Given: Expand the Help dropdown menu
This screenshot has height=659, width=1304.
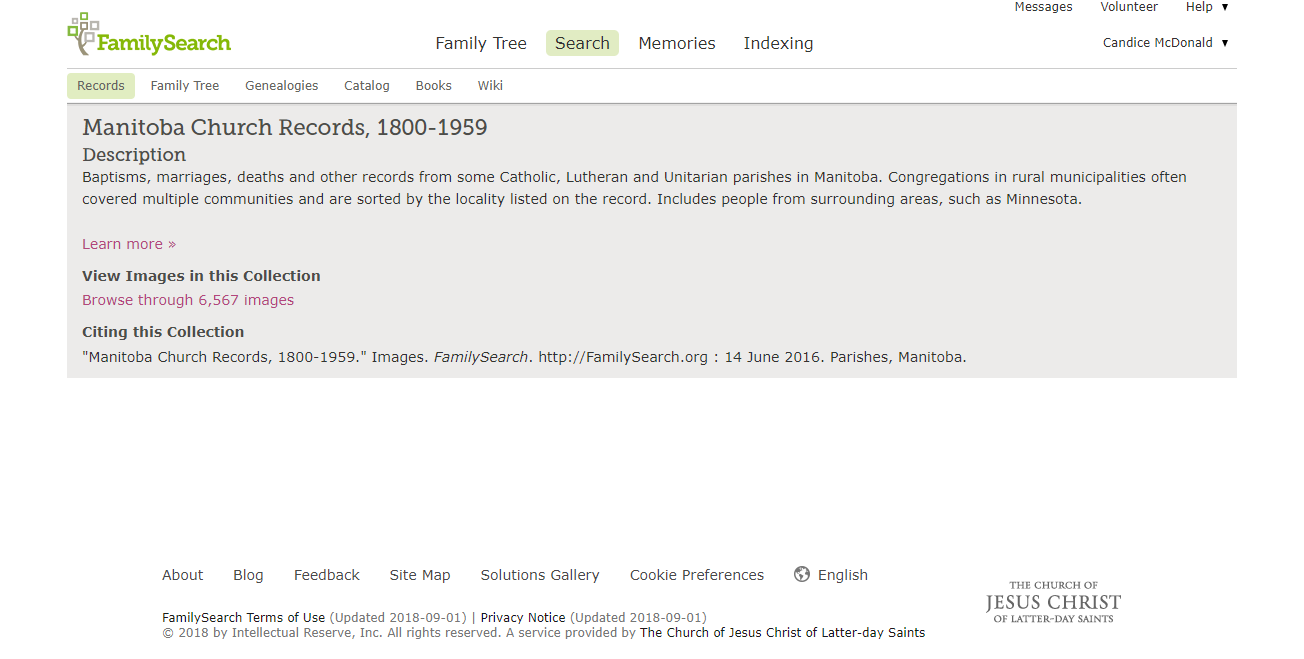Looking at the screenshot, I should 1206,7.
